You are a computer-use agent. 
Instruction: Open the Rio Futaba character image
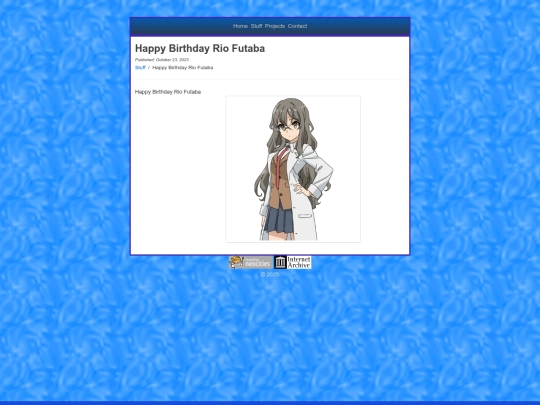coord(293,169)
